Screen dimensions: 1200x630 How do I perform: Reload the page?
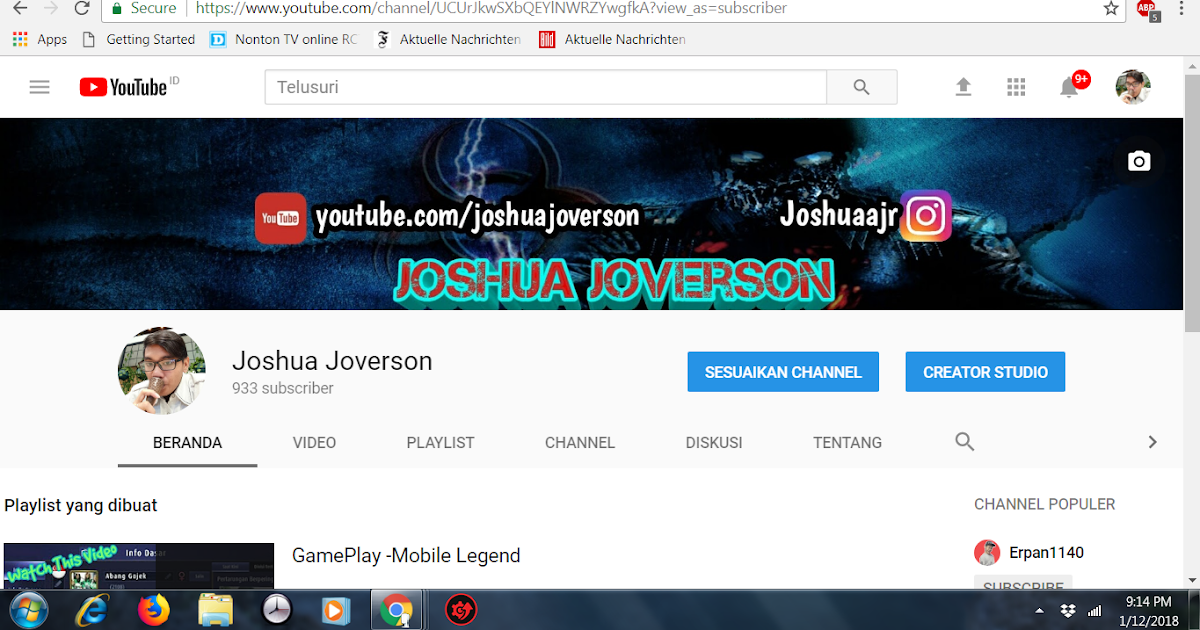pos(82,8)
